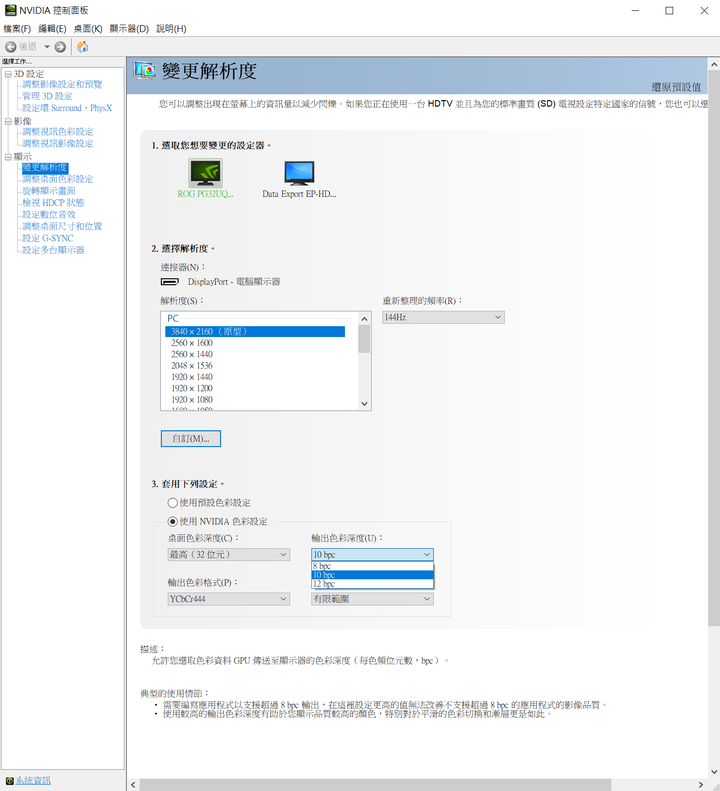Collapse the 影像 tree node
Image resolution: width=720 pixels, height=791 pixels.
coord(8,122)
